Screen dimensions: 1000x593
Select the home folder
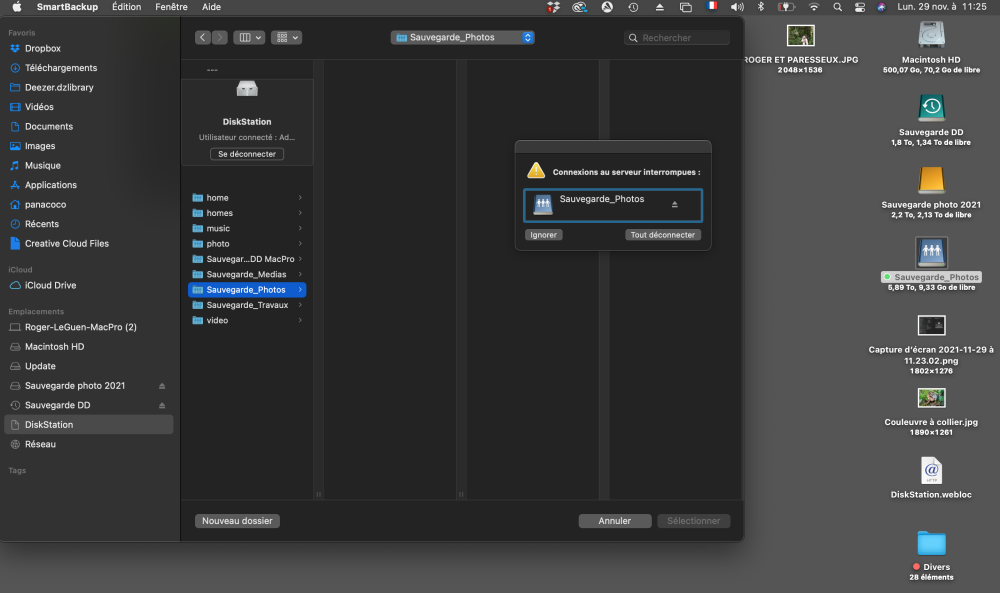coord(247,198)
